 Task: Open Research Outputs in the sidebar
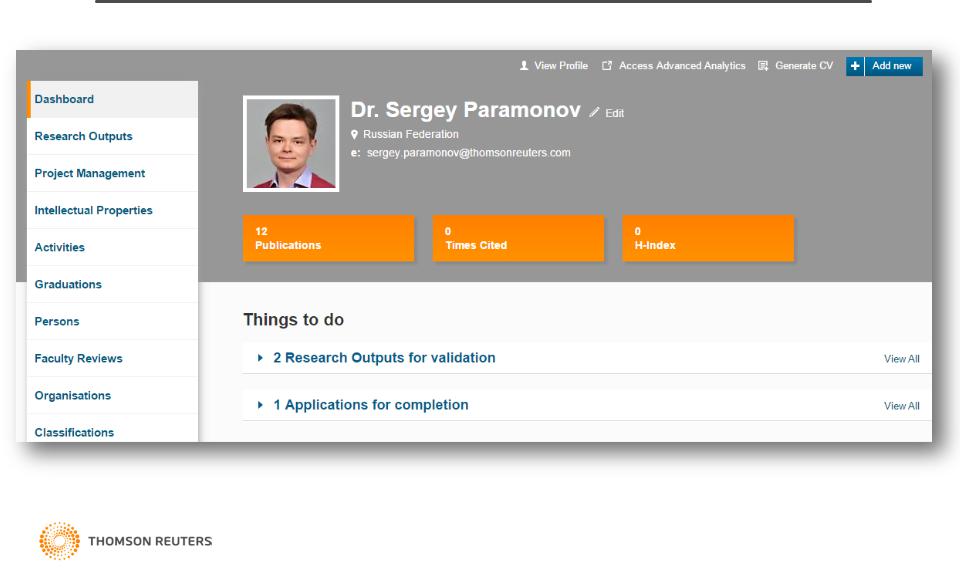point(83,136)
